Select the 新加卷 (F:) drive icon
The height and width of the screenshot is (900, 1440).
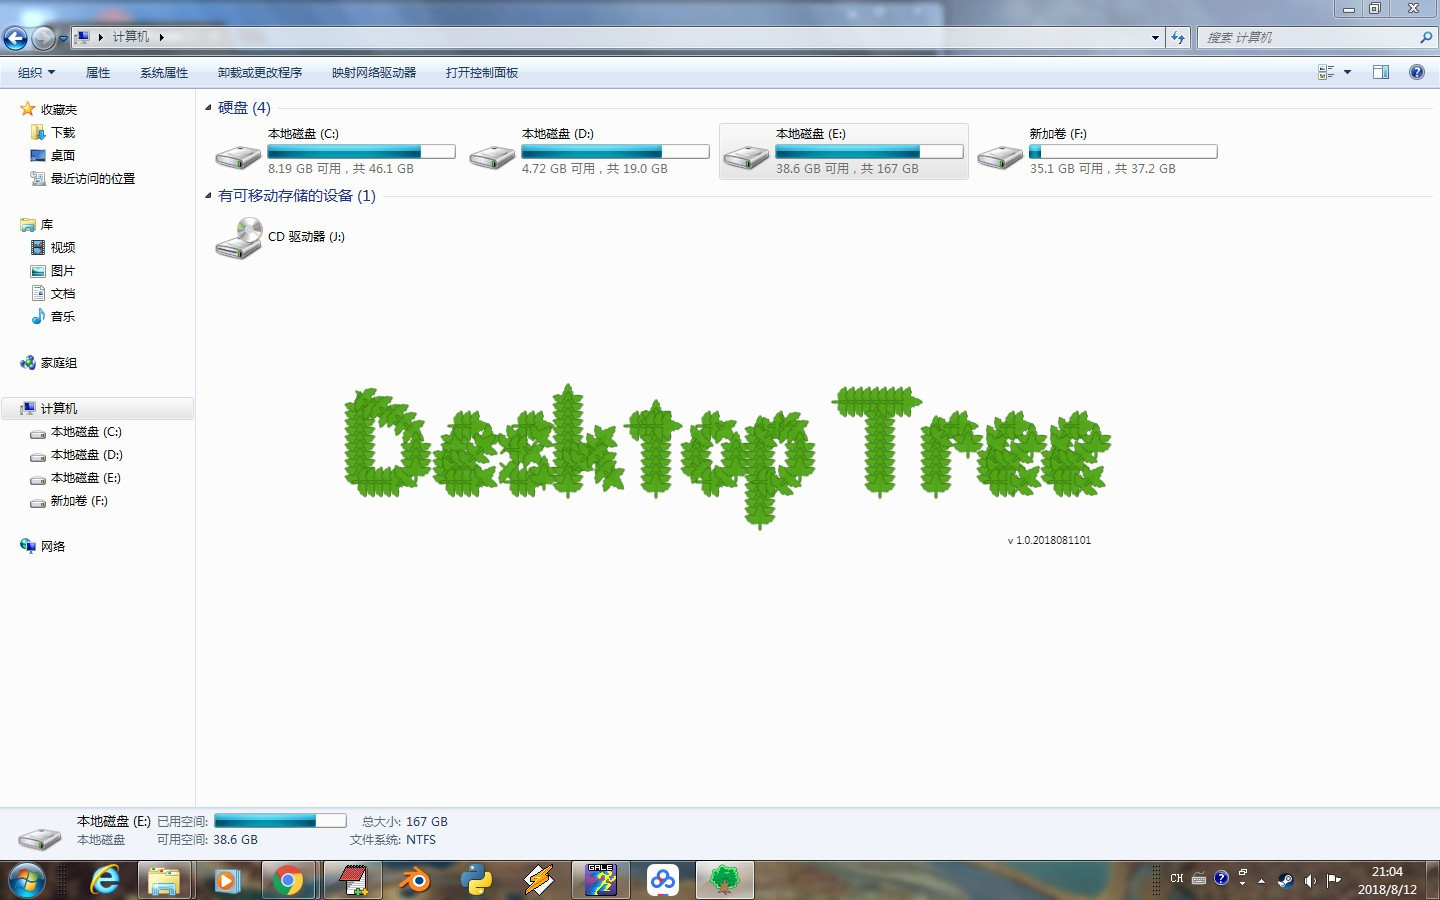click(1000, 156)
